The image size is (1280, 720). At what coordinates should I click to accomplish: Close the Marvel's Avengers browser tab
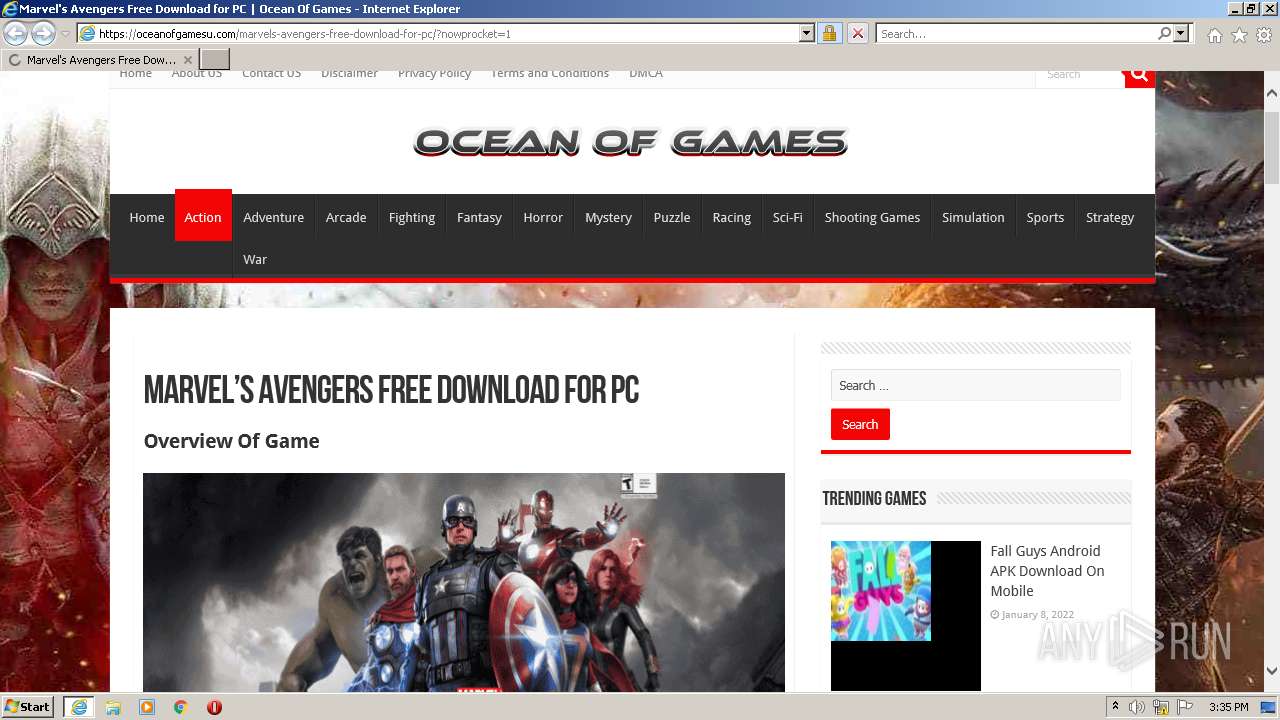[188, 60]
